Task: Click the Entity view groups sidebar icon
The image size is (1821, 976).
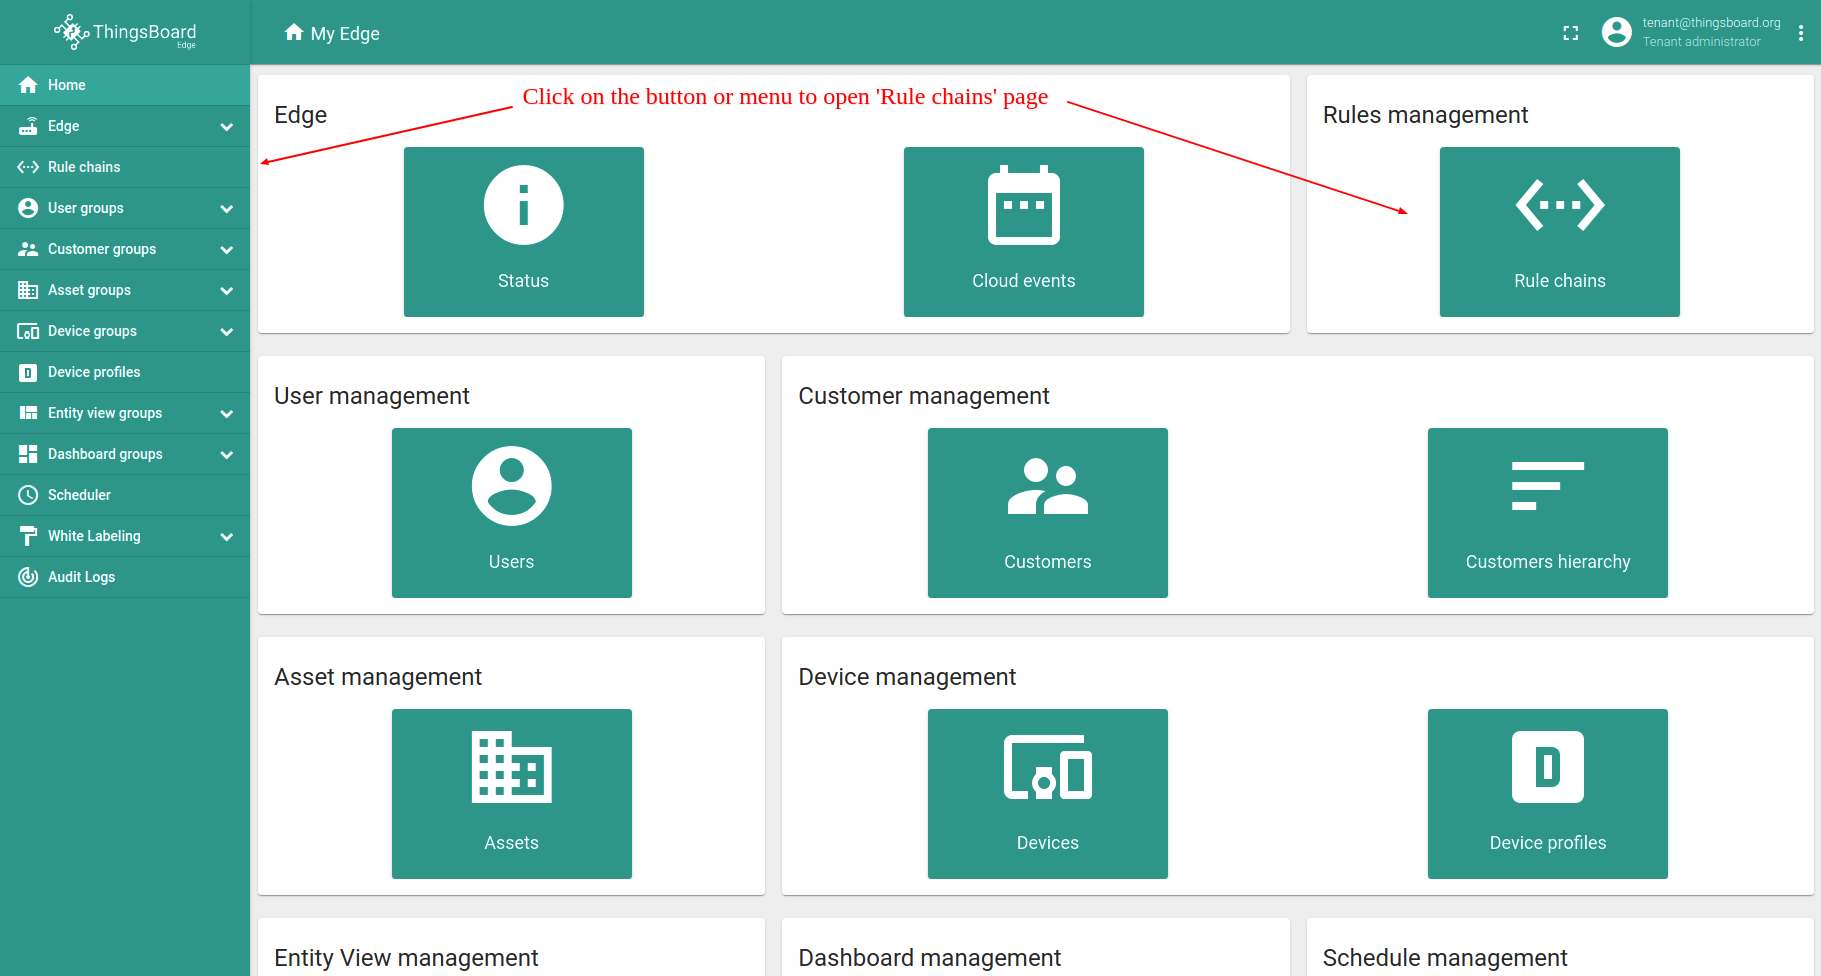Action: pos(28,413)
